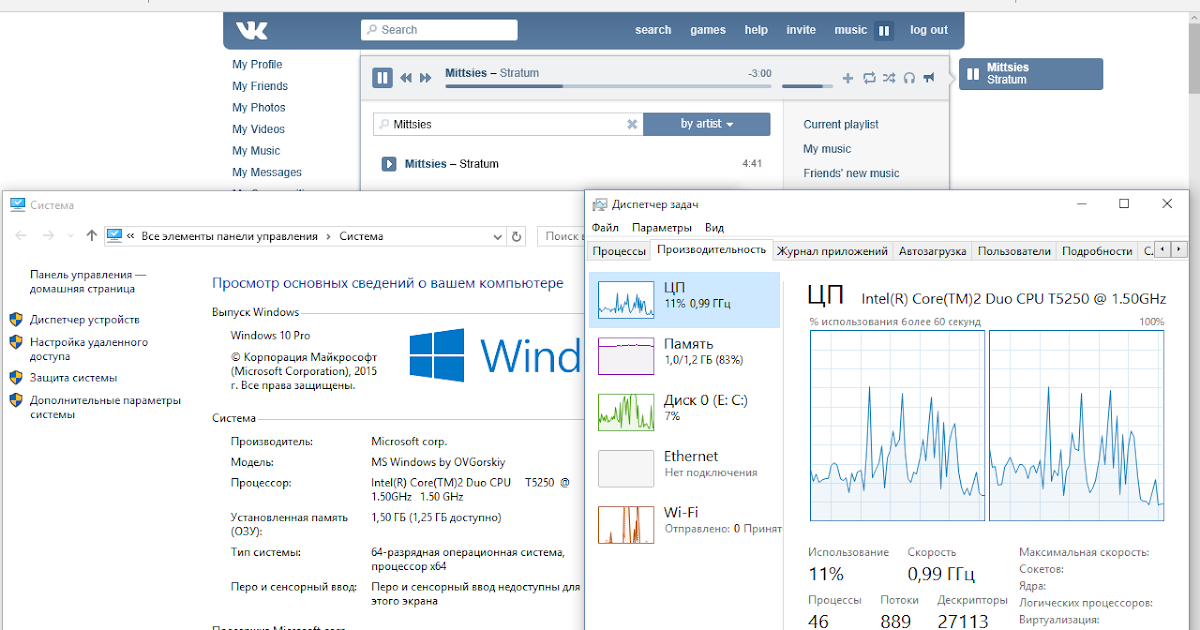Open 'invite' in the VK top menu
The image size is (1200, 630).
tap(801, 30)
